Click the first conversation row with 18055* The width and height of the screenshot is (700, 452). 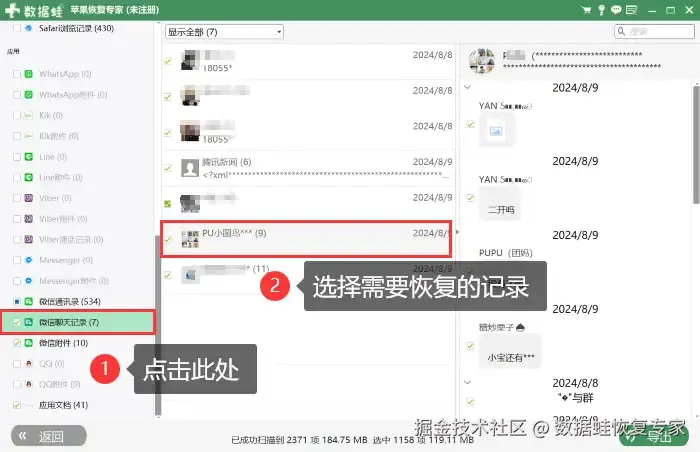(x=308, y=62)
